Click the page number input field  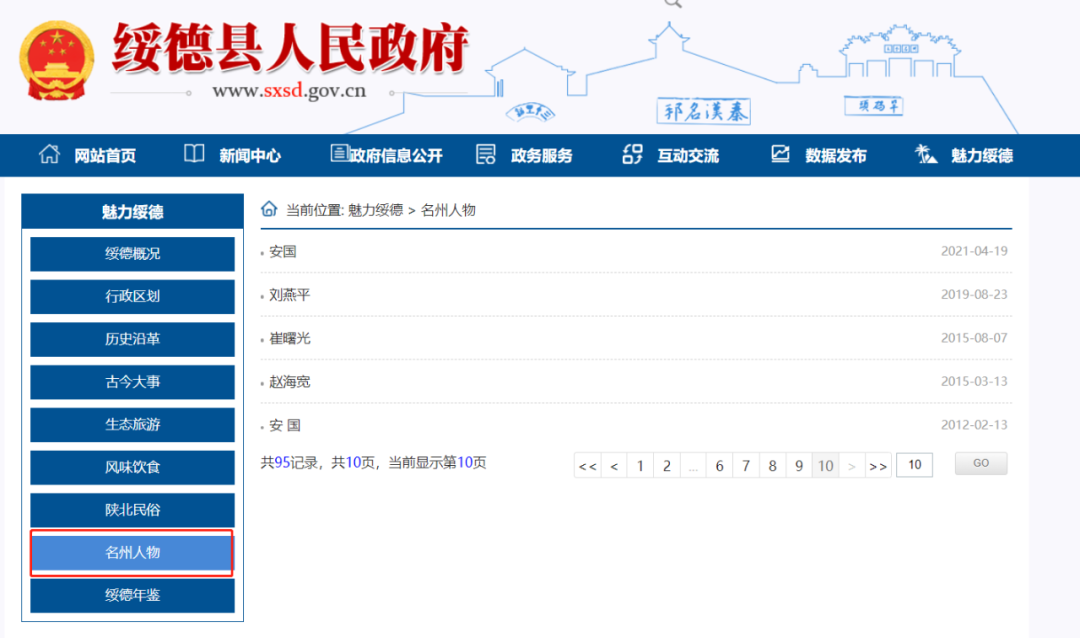point(915,465)
